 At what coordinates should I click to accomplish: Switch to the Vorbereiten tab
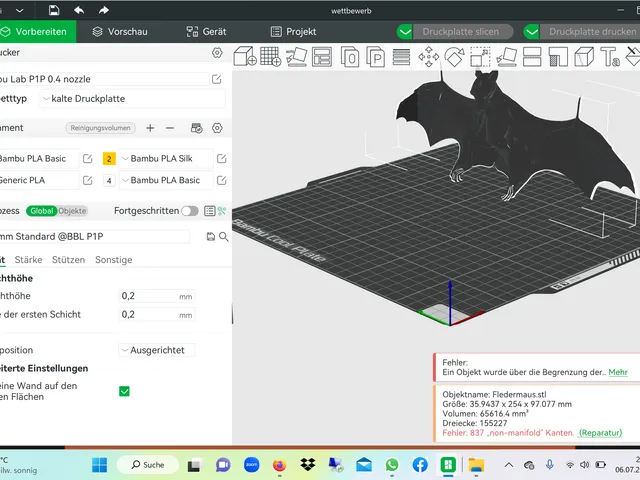tap(38, 32)
